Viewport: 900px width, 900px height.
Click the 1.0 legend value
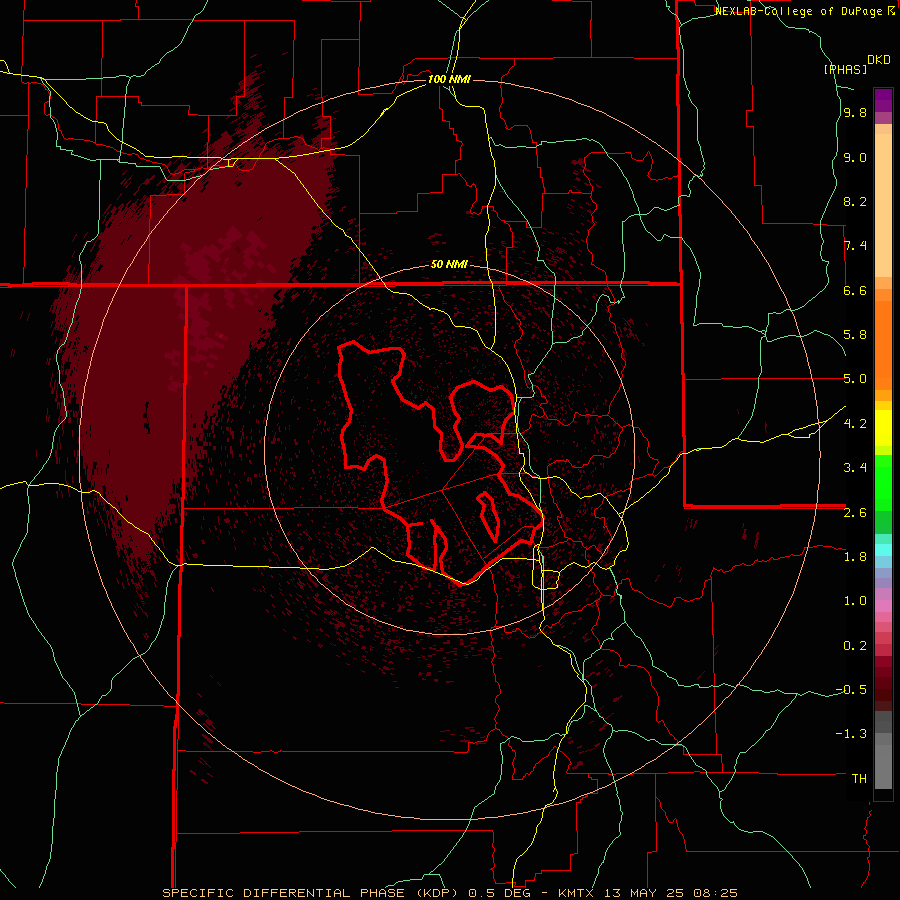tap(855, 601)
